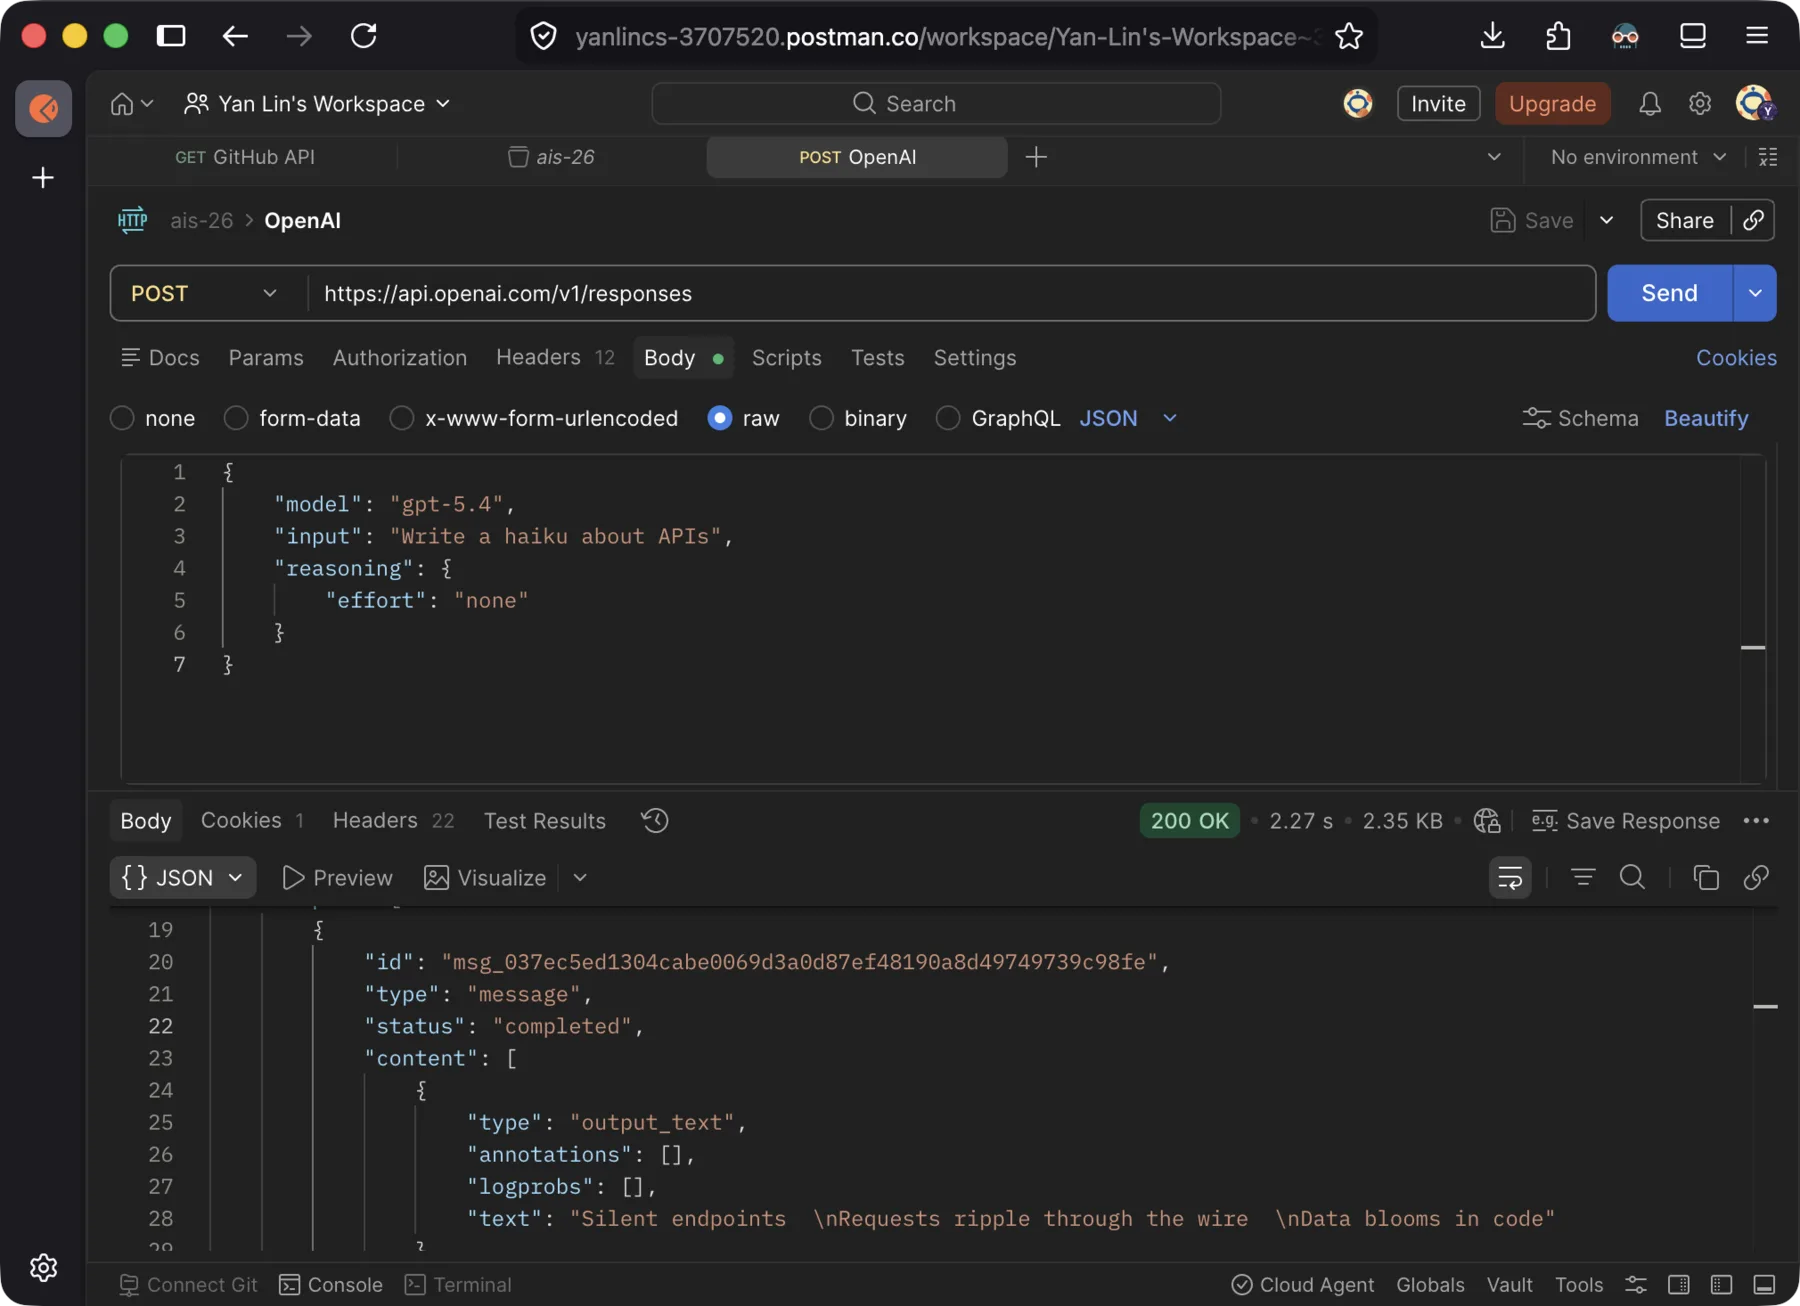Click the Postman Search bar
This screenshot has width=1800, height=1306.
tap(936, 104)
